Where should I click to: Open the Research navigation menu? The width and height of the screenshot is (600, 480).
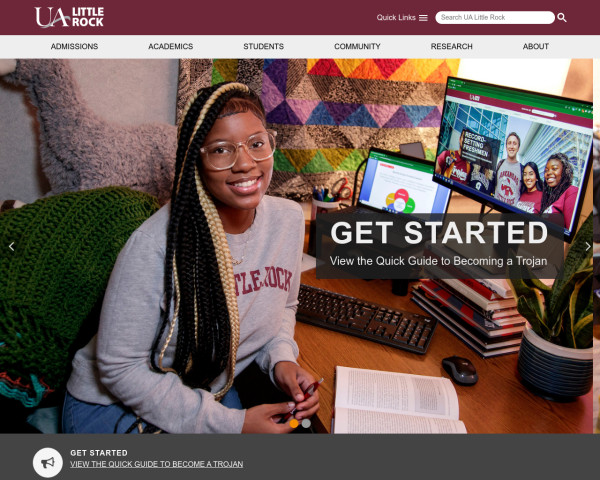(x=452, y=46)
